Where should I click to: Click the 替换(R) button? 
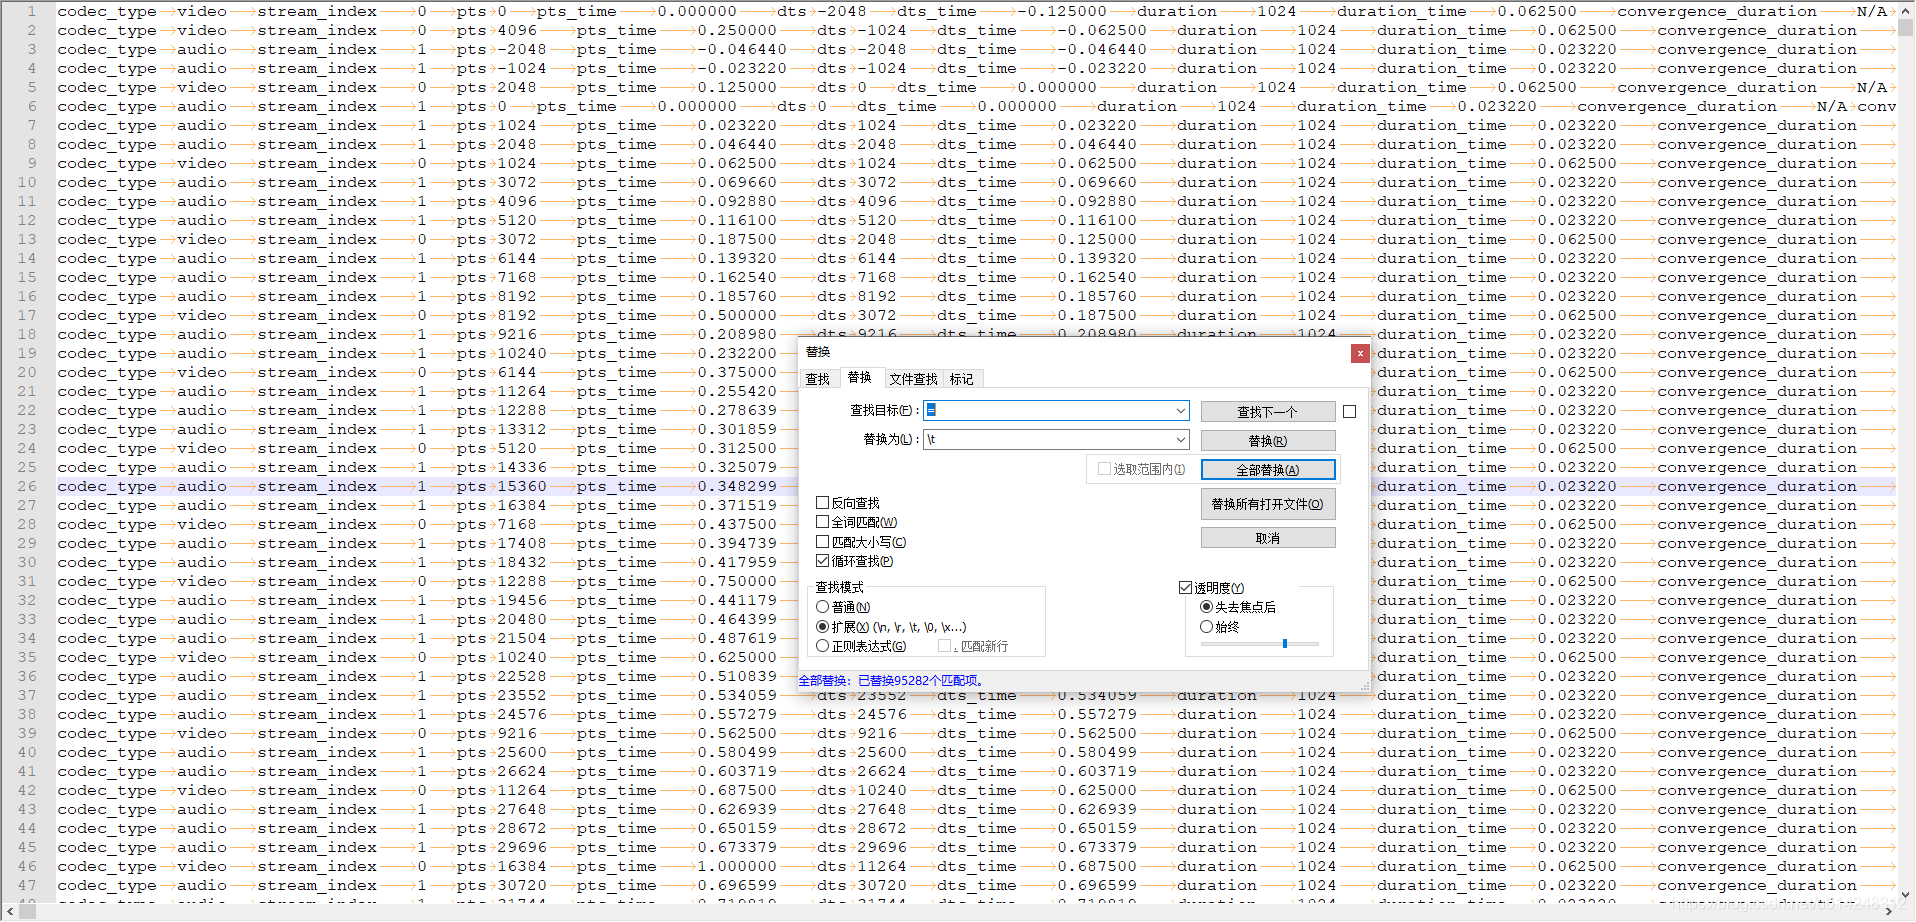click(x=1268, y=441)
